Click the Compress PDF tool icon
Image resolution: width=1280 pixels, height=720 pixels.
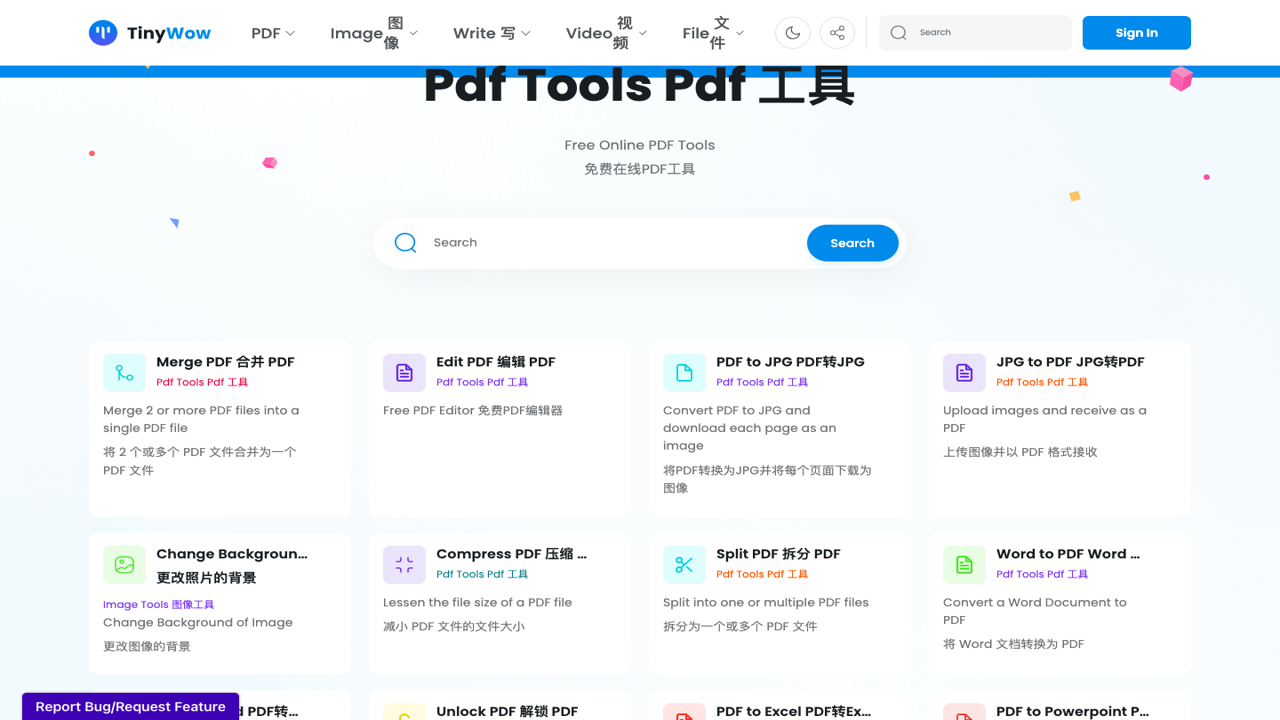(404, 565)
